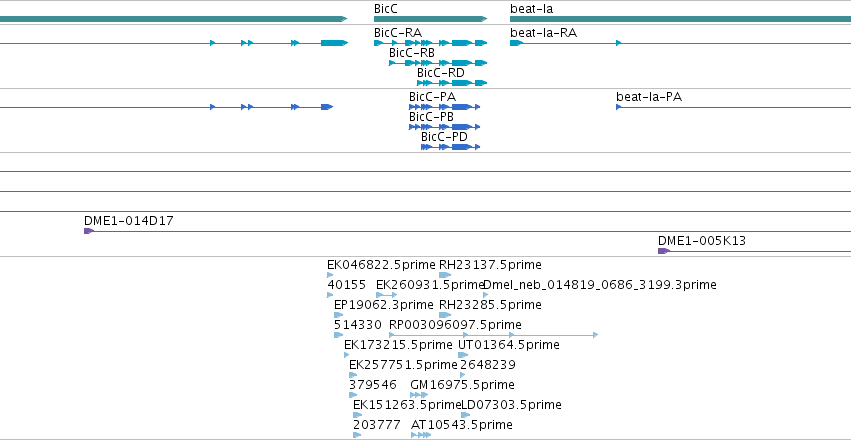Open the BicC-RA transcript feature

click(x=430, y=43)
